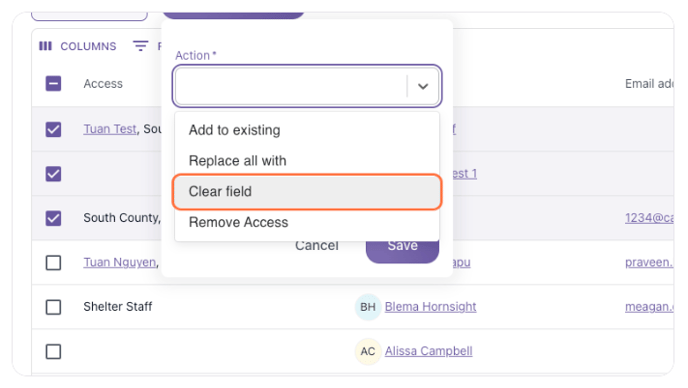Click inside the Action combo box field
This screenshot has width=688, height=388.
[x=307, y=86]
